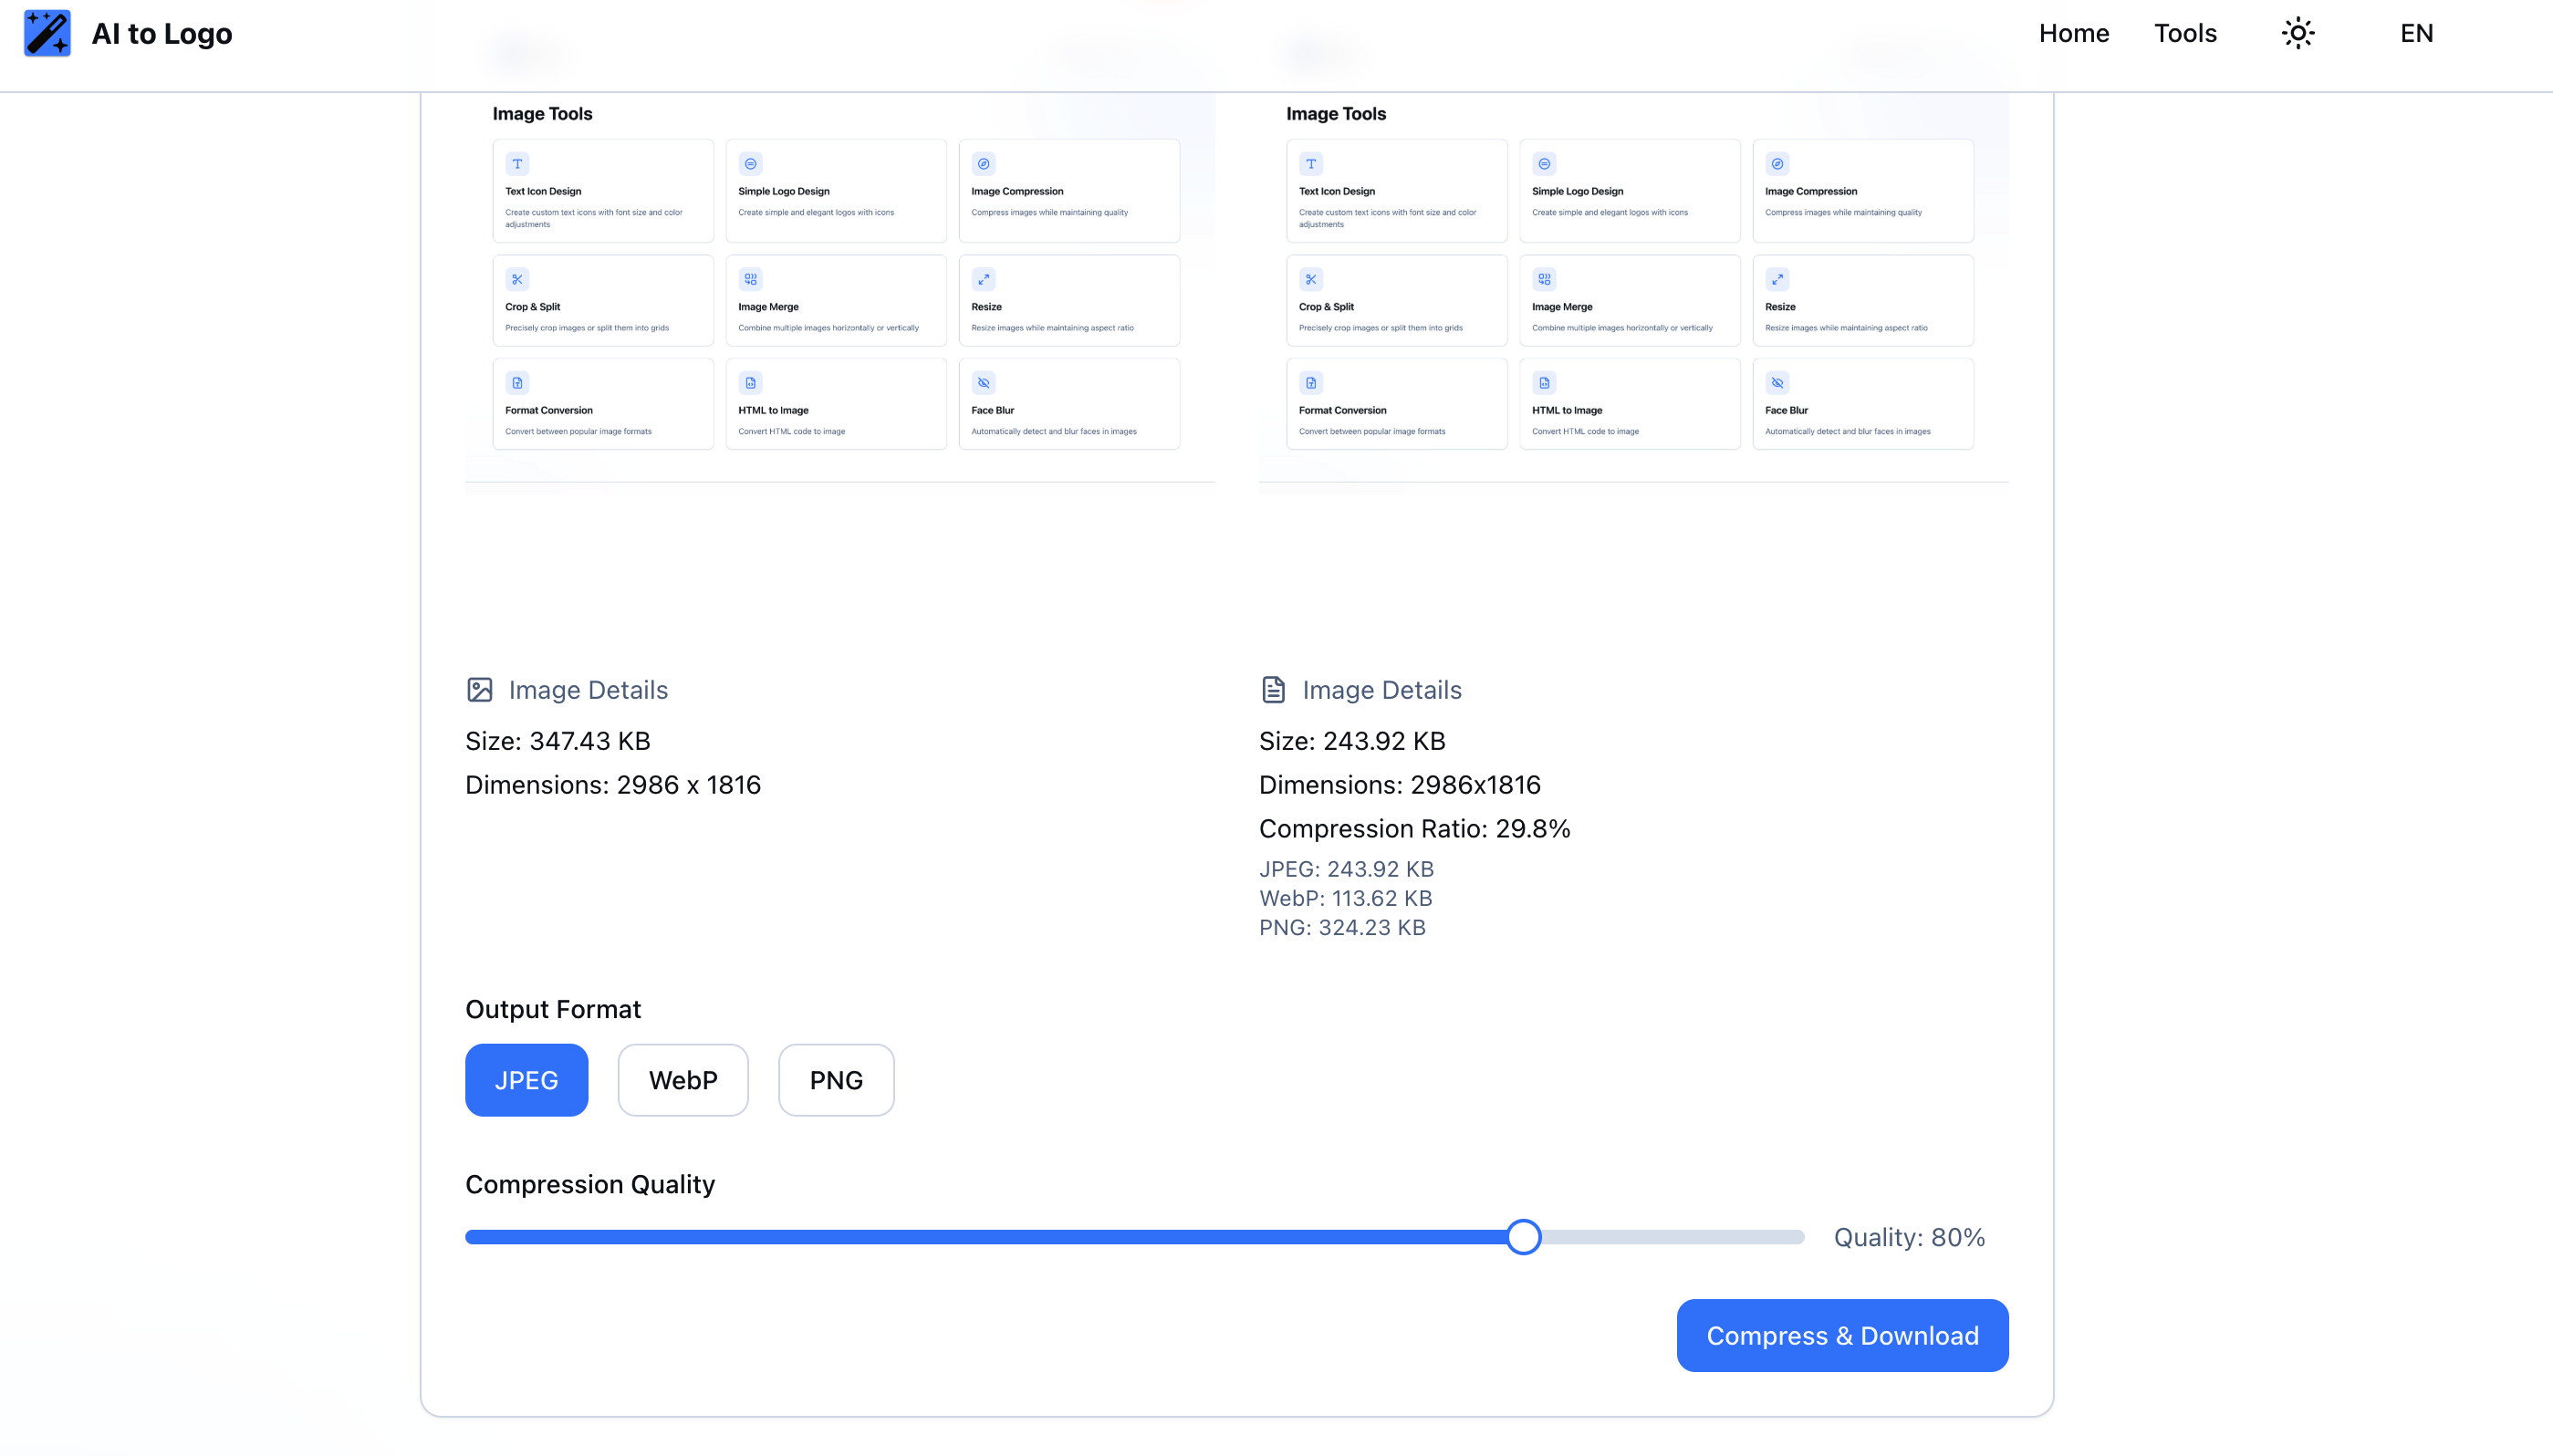Select JPEG output format
The height and width of the screenshot is (1456, 2553).
pyautogui.click(x=526, y=1080)
